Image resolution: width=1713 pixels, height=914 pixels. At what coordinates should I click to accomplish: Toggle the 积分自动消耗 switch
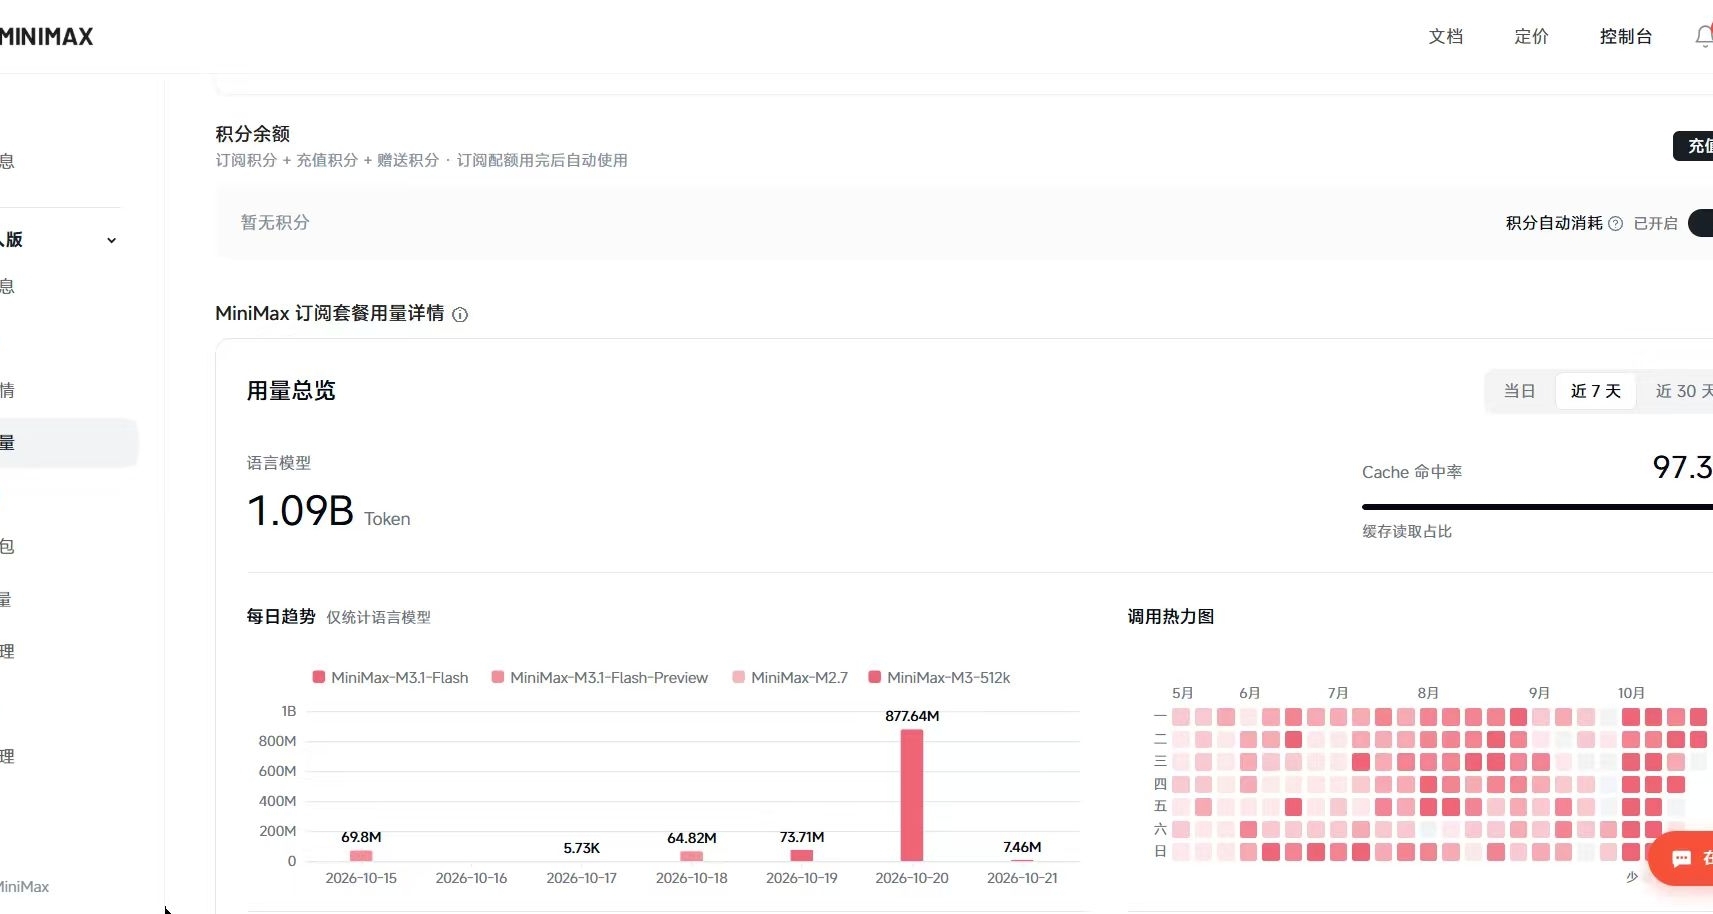coord(1701,223)
